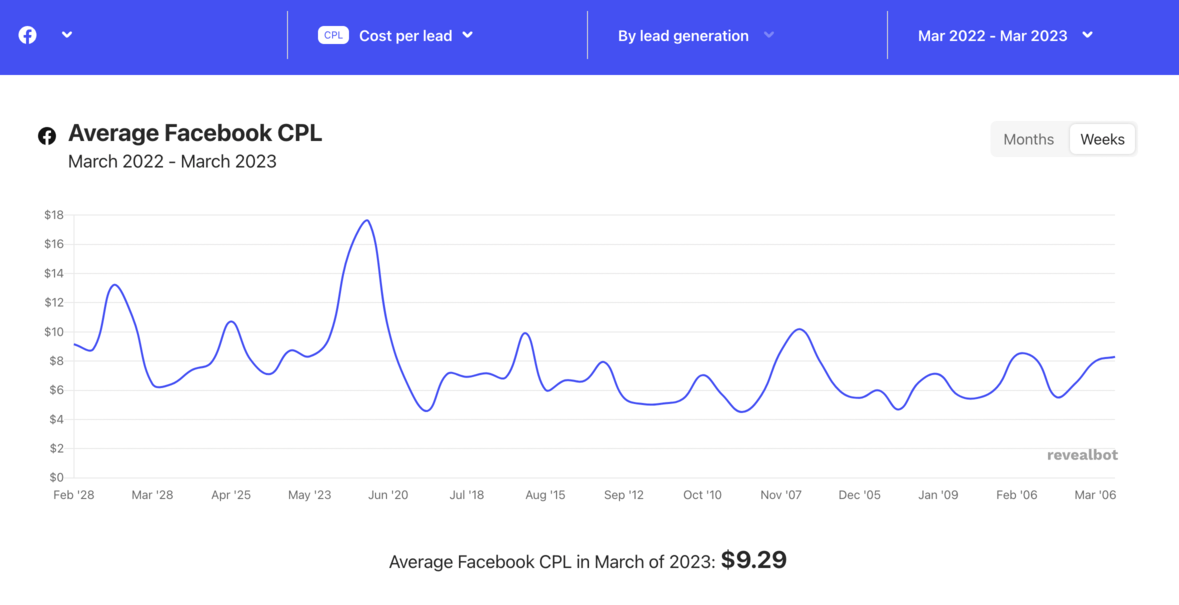Image resolution: width=1179 pixels, height=605 pixels.
Task: Click the Facebook icon in top navigation bar
Action: 25,35
